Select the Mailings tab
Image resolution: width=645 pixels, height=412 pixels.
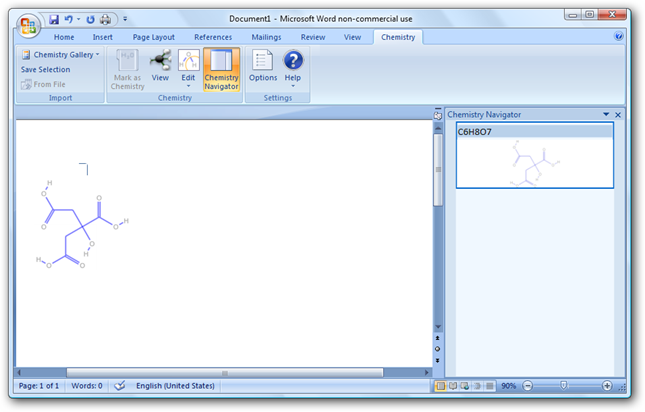(x=266, y=37)
